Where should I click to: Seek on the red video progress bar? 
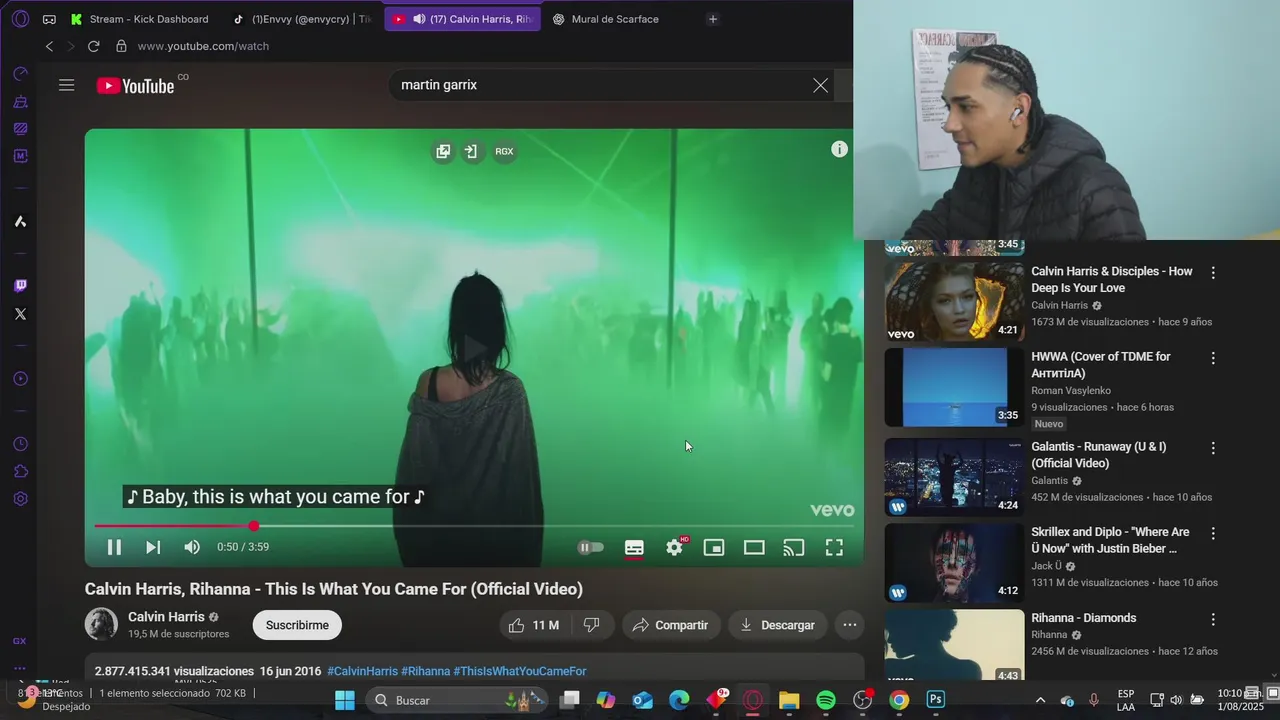pos(474,526)
